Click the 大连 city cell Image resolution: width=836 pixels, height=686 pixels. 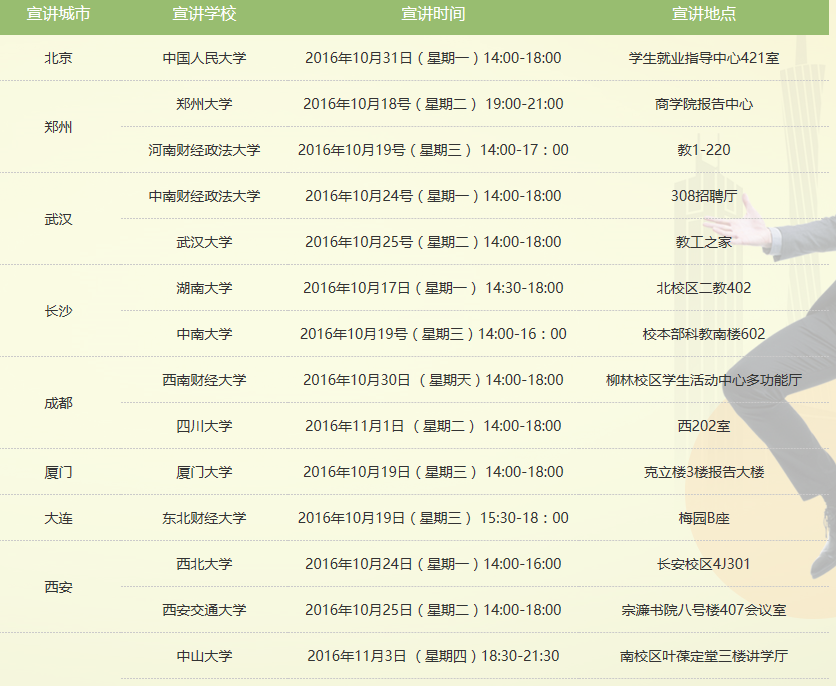58,518
